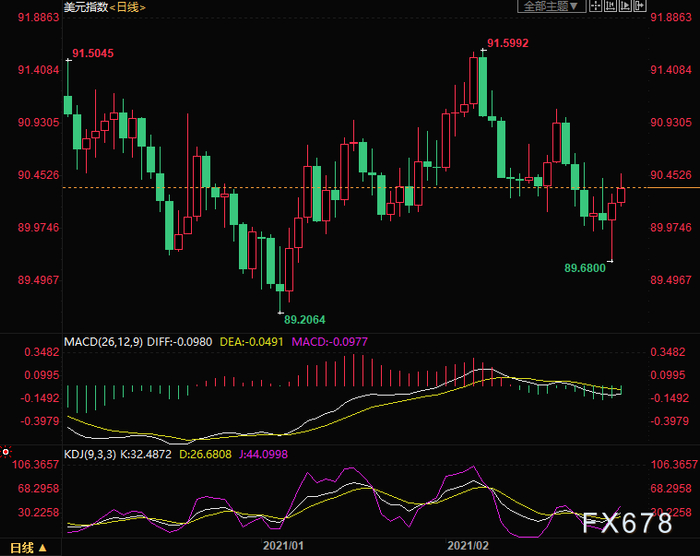Click the 91.5045 price label

click(93, 53)
